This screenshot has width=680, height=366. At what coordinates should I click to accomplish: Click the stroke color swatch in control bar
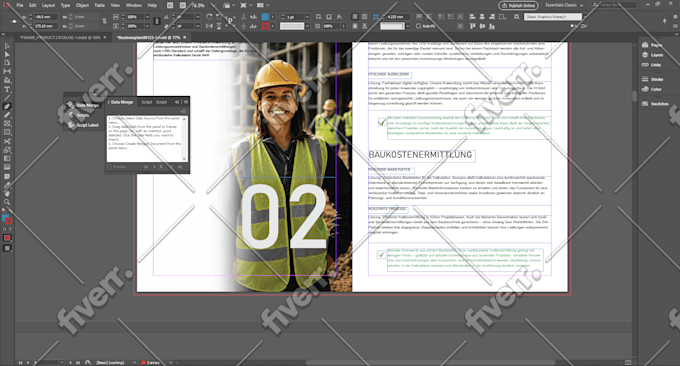click(x=265, y=26)
